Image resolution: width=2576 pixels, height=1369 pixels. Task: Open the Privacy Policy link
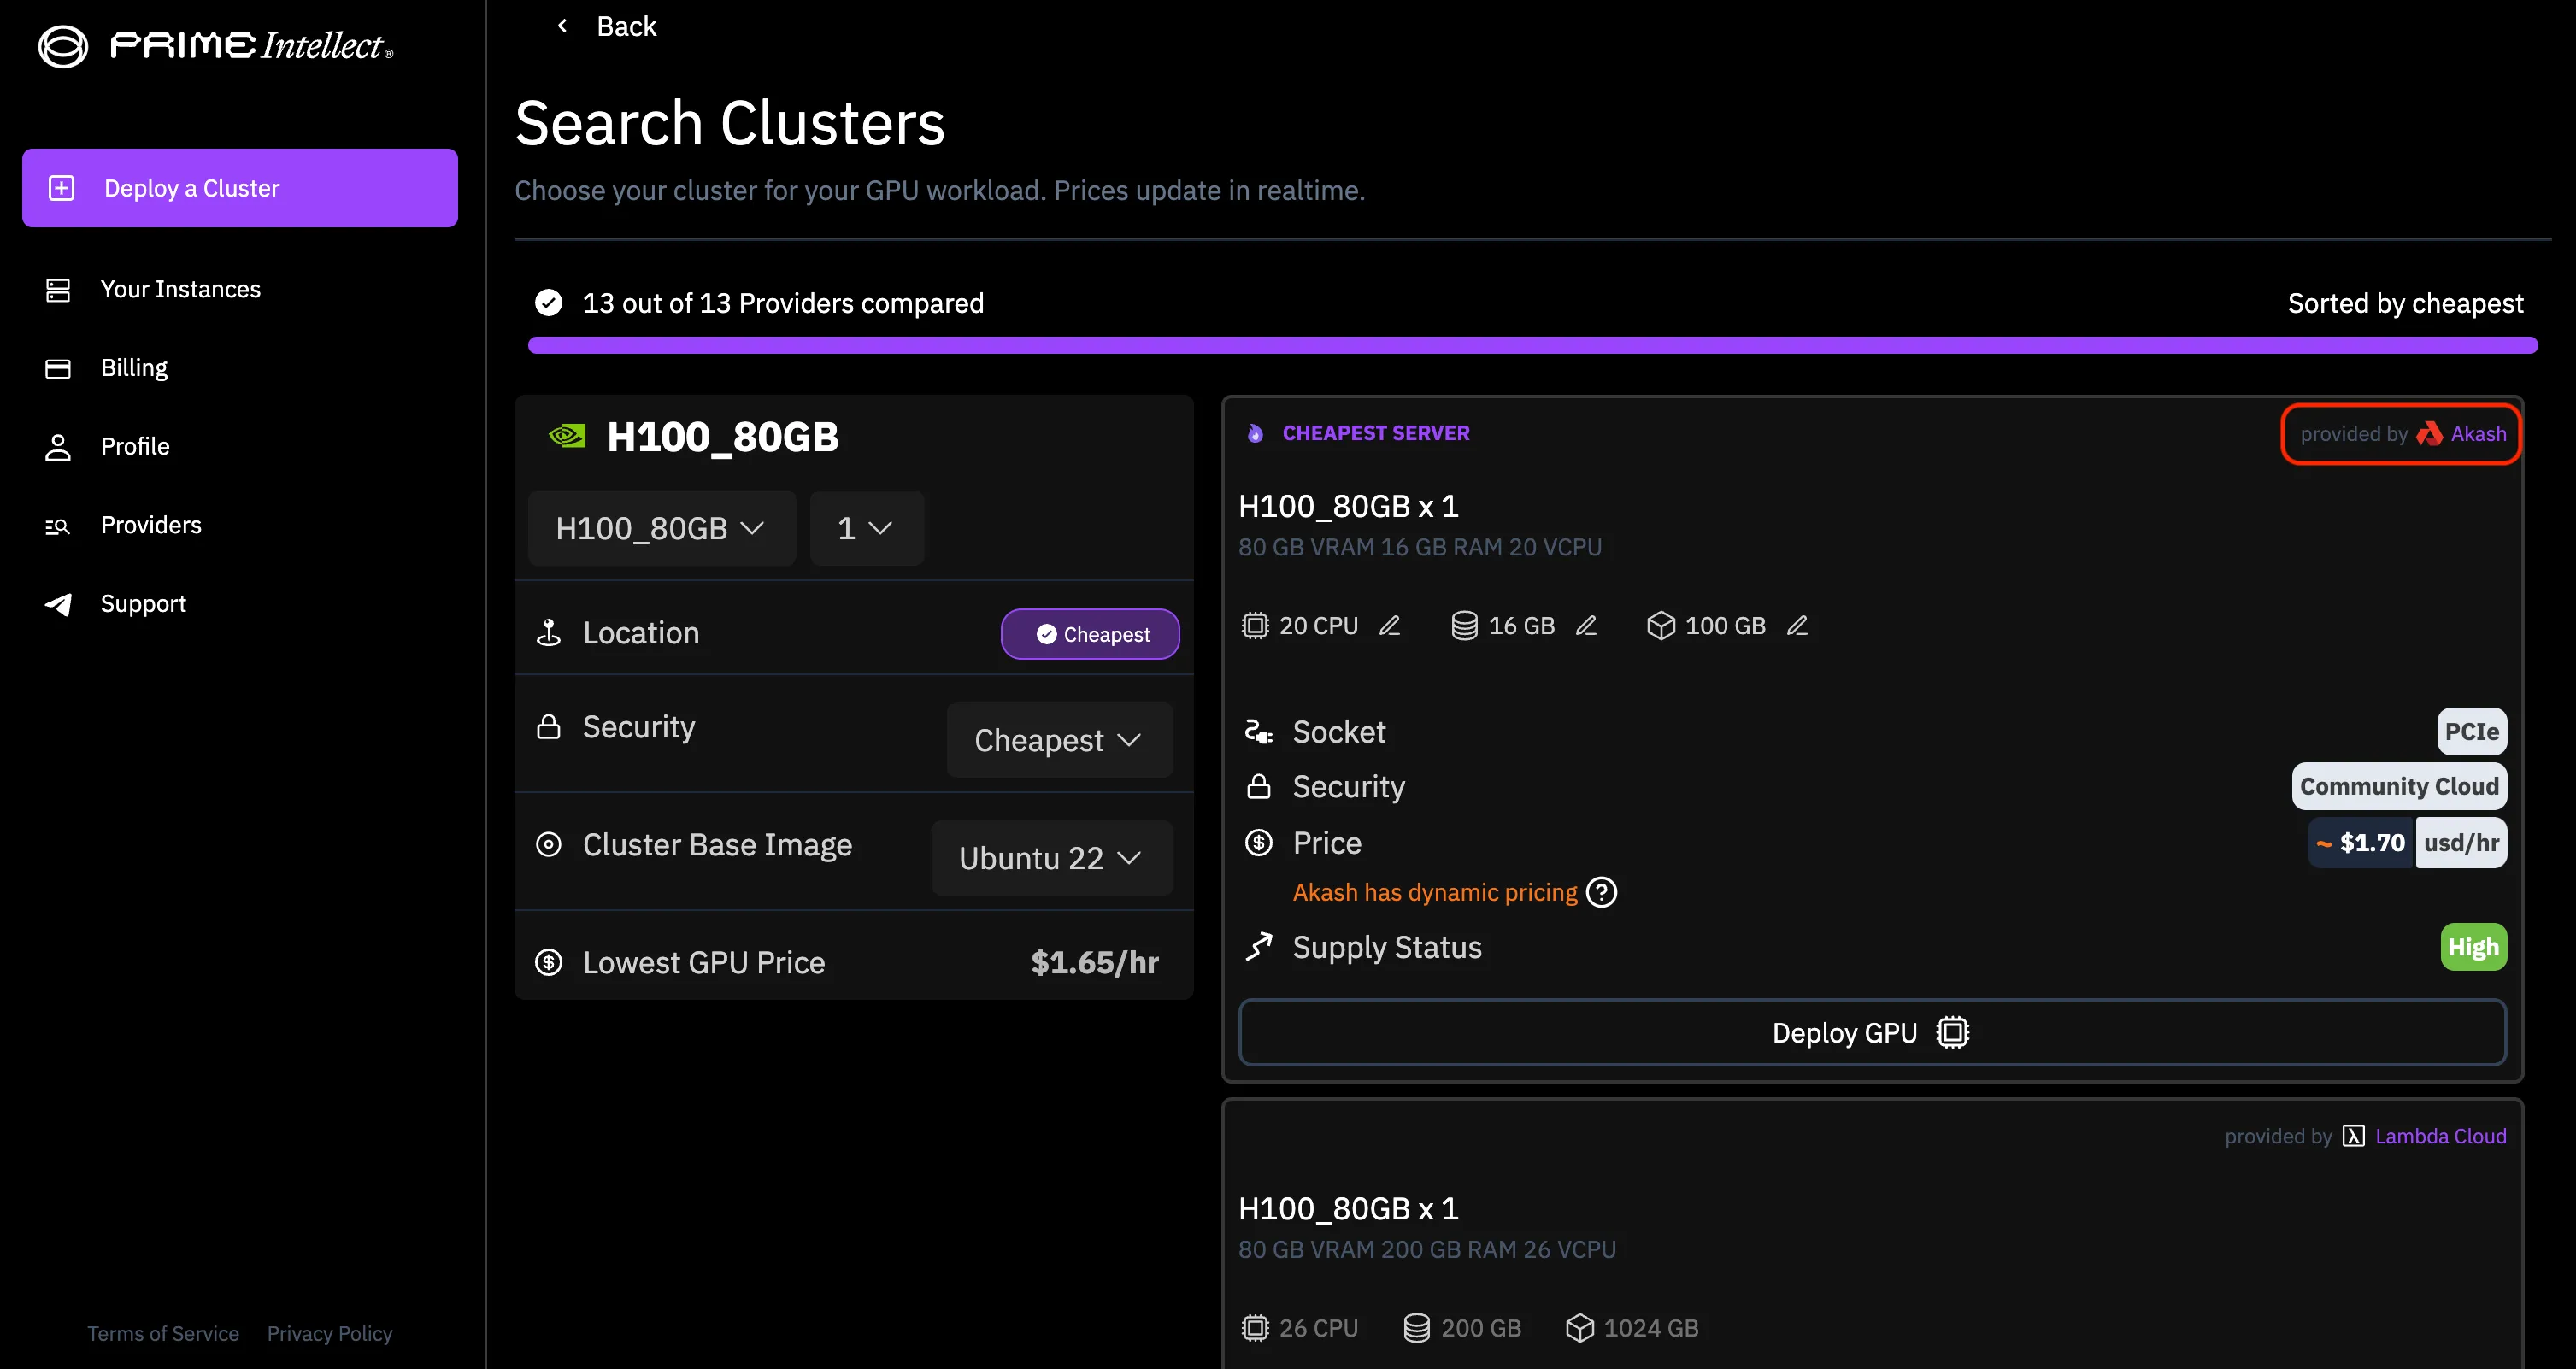[x=329, y=1333]
